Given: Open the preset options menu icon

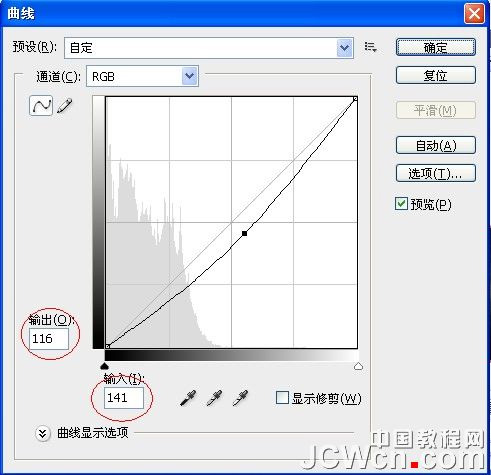Looking at the screenshot, I should coord(370,47).
